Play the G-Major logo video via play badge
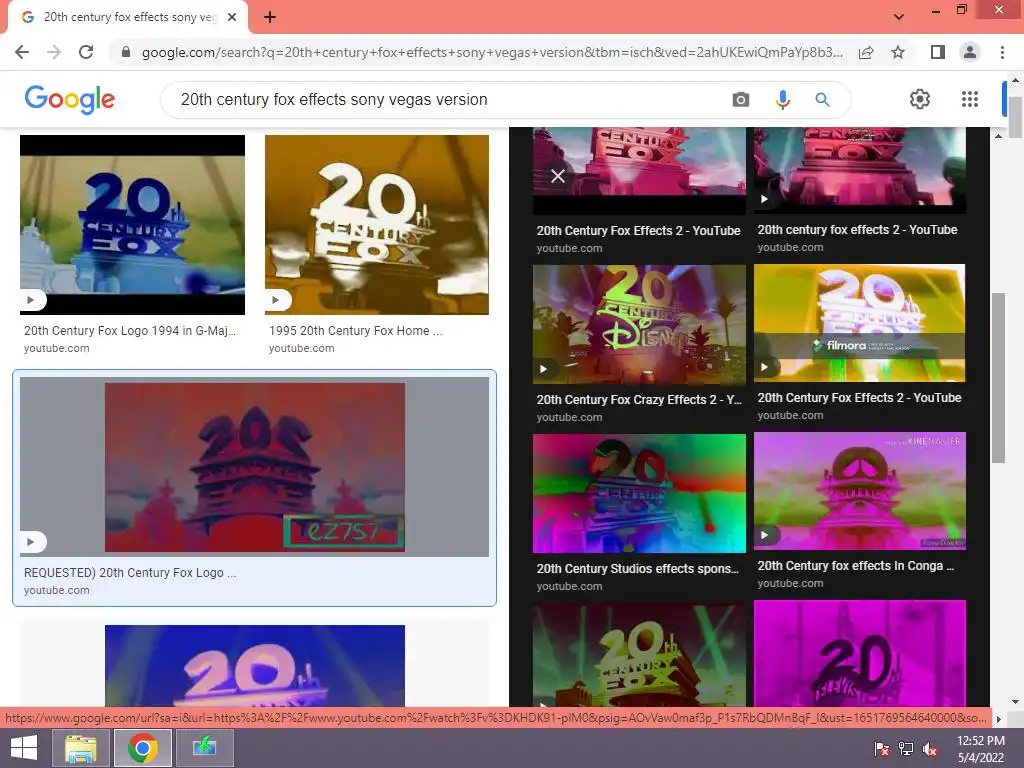Image resolution: width=1024 pixels, height=768 pixels. pyautogui.click(x=31, y=300)
